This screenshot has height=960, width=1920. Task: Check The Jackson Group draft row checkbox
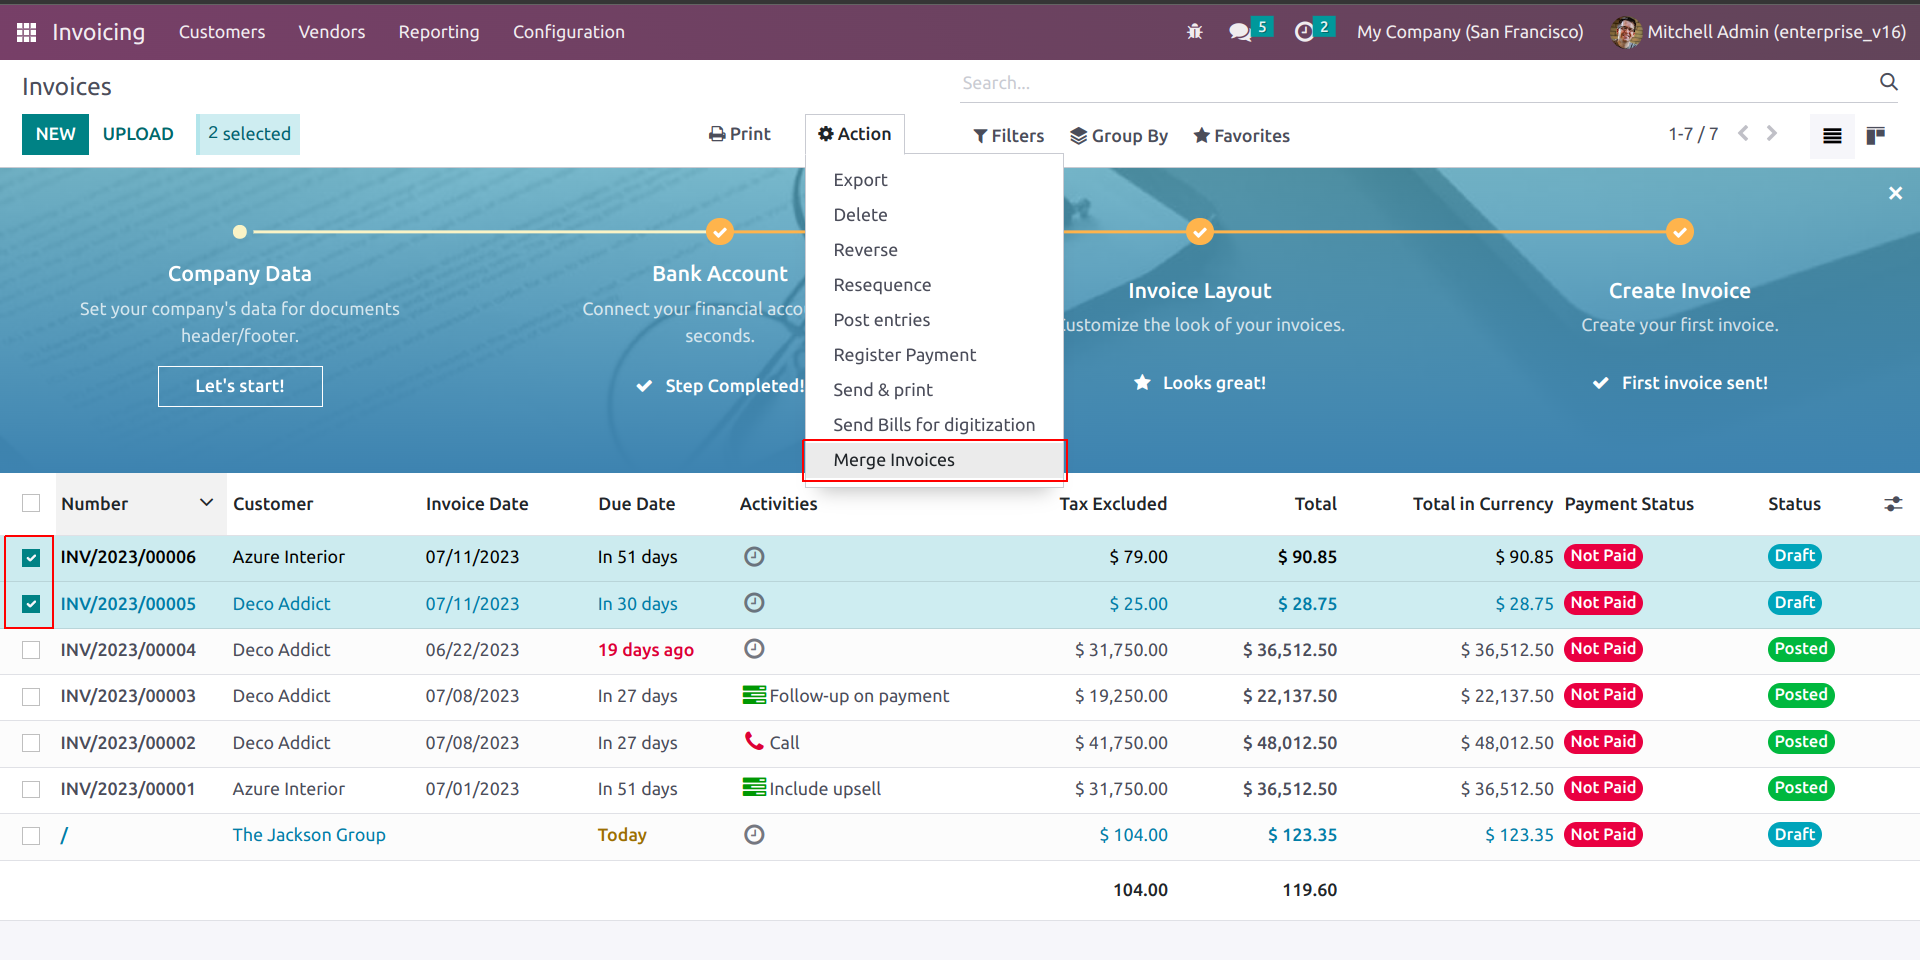(31, 835)
